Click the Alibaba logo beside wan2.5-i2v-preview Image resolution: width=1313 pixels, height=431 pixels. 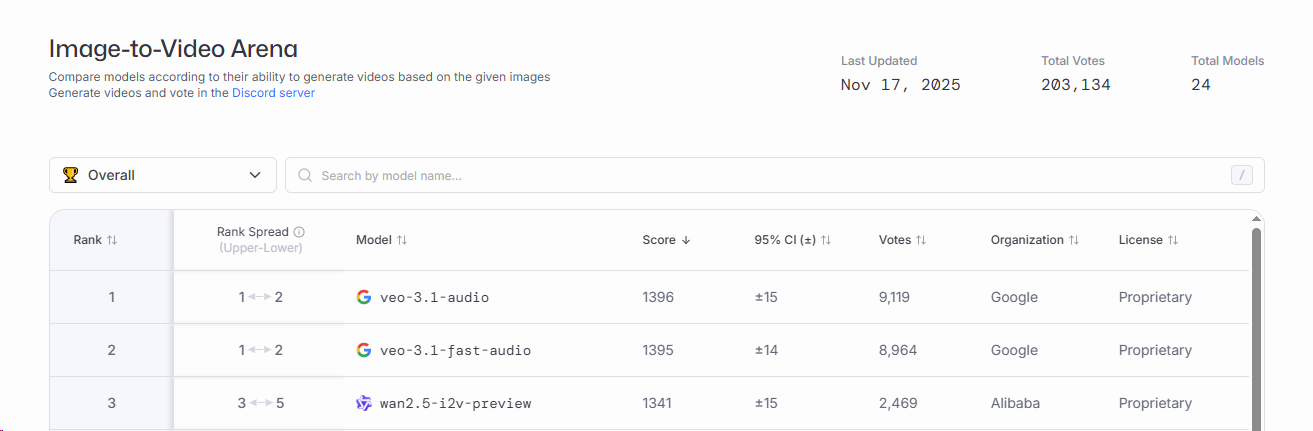(364, 403)
